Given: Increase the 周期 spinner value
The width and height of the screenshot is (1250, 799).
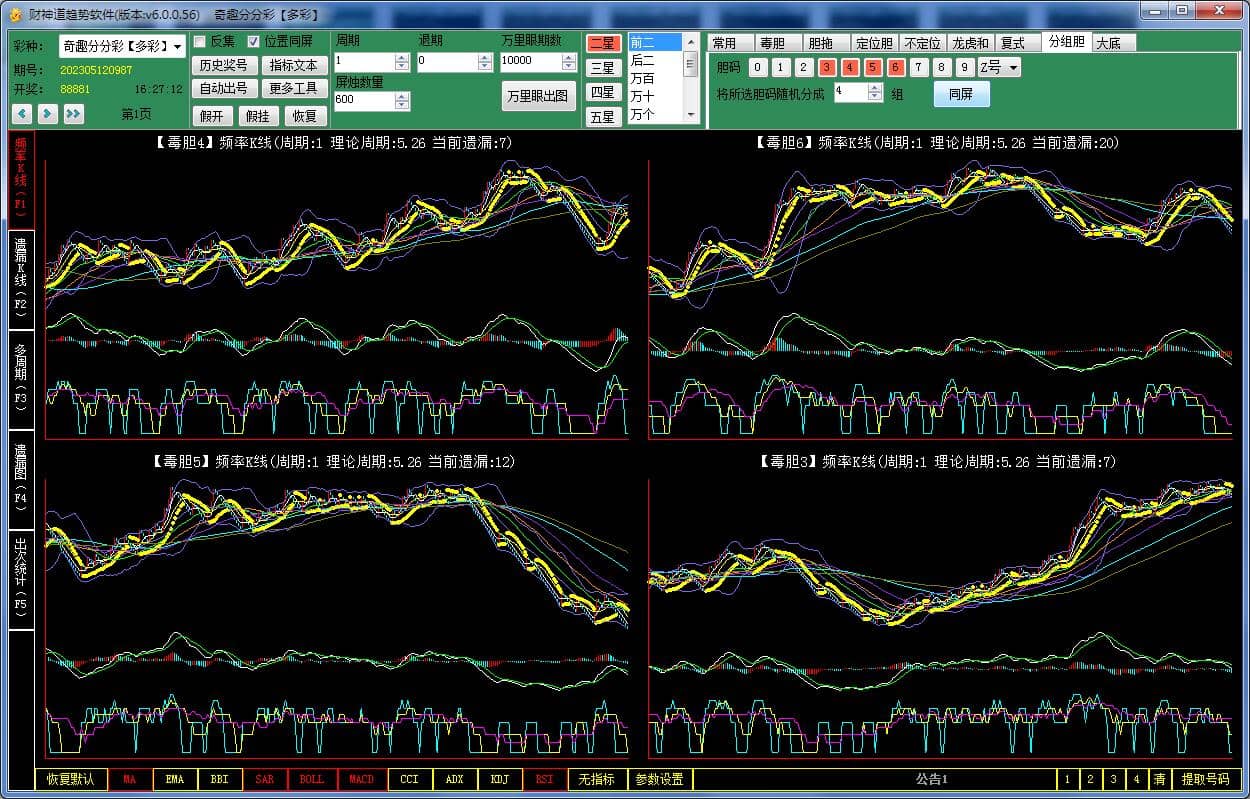Looking at the screenshot, I should pyautogui.click(x=402, y=57).
